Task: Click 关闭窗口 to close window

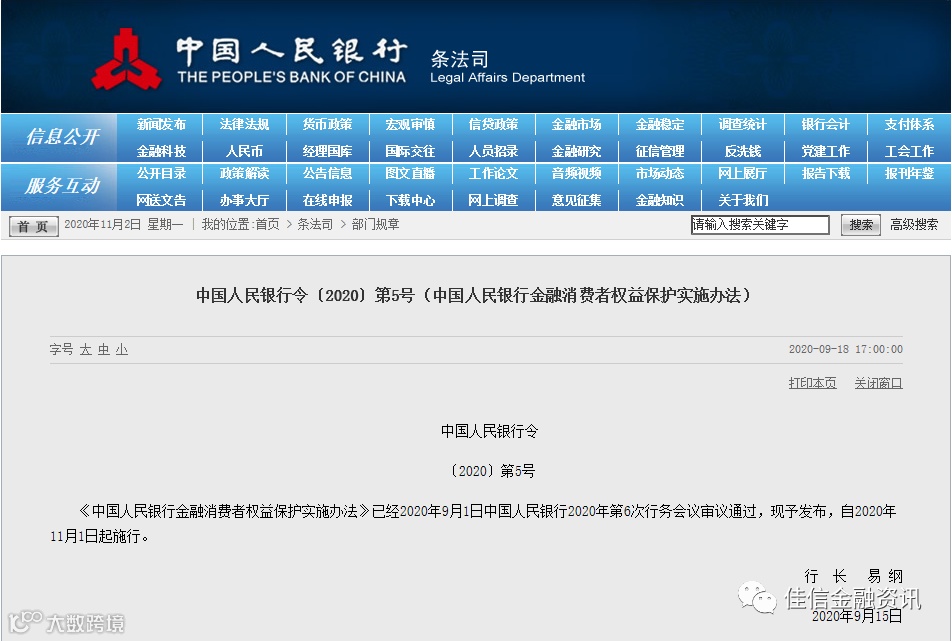Action: pyautogui.click(x=879, y=383)
